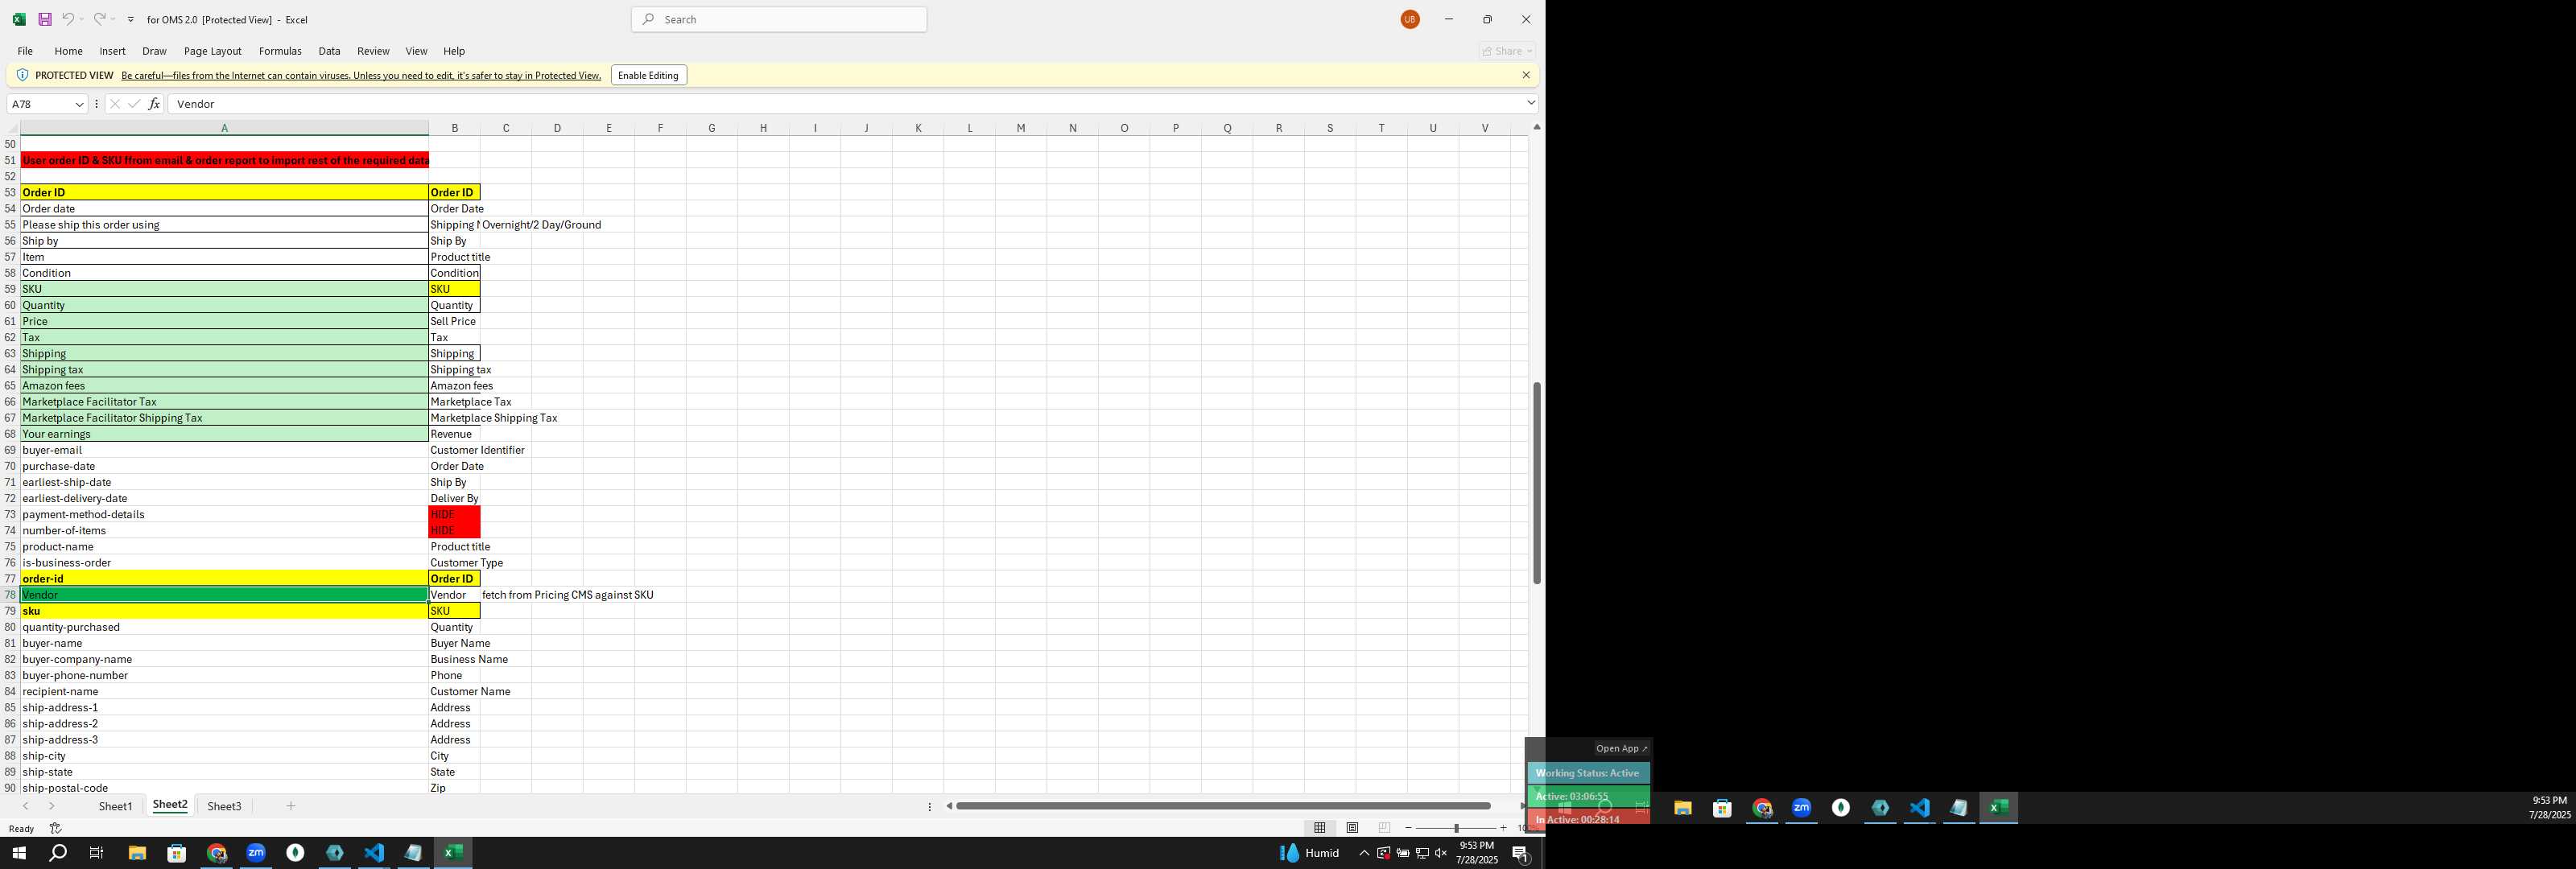Viewport: 2576px width, 869px height.
Task: Select the green Vendor cell in A78
Action: (x=225, y=595)
